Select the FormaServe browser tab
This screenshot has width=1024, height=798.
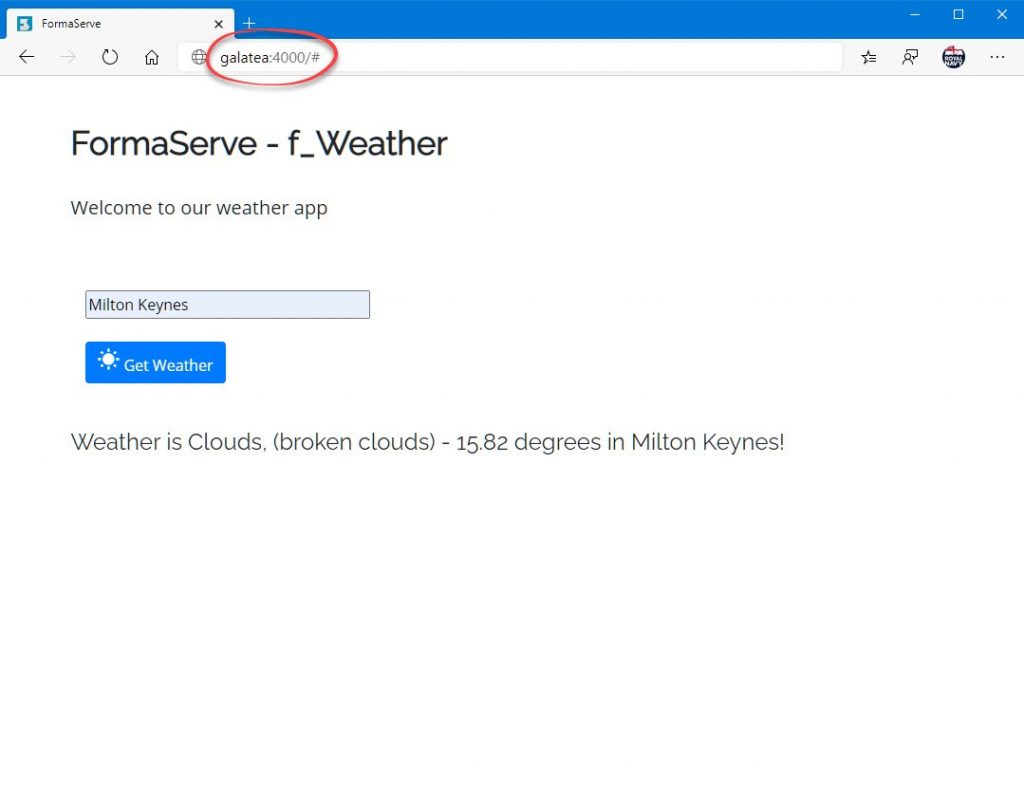tap(110, 23)
